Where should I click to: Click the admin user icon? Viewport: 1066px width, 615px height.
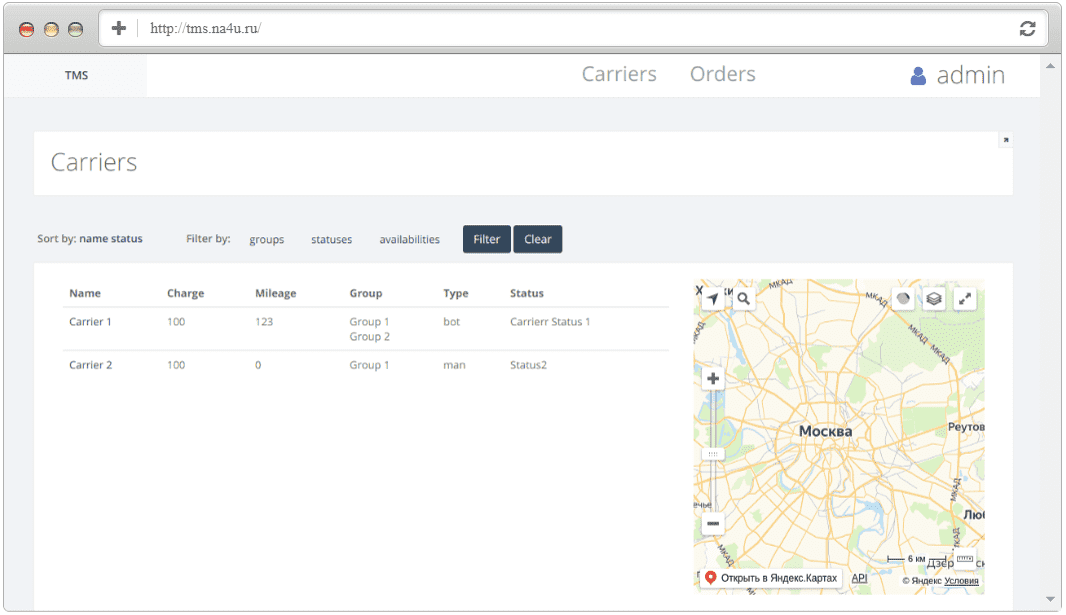click(918, 75)
